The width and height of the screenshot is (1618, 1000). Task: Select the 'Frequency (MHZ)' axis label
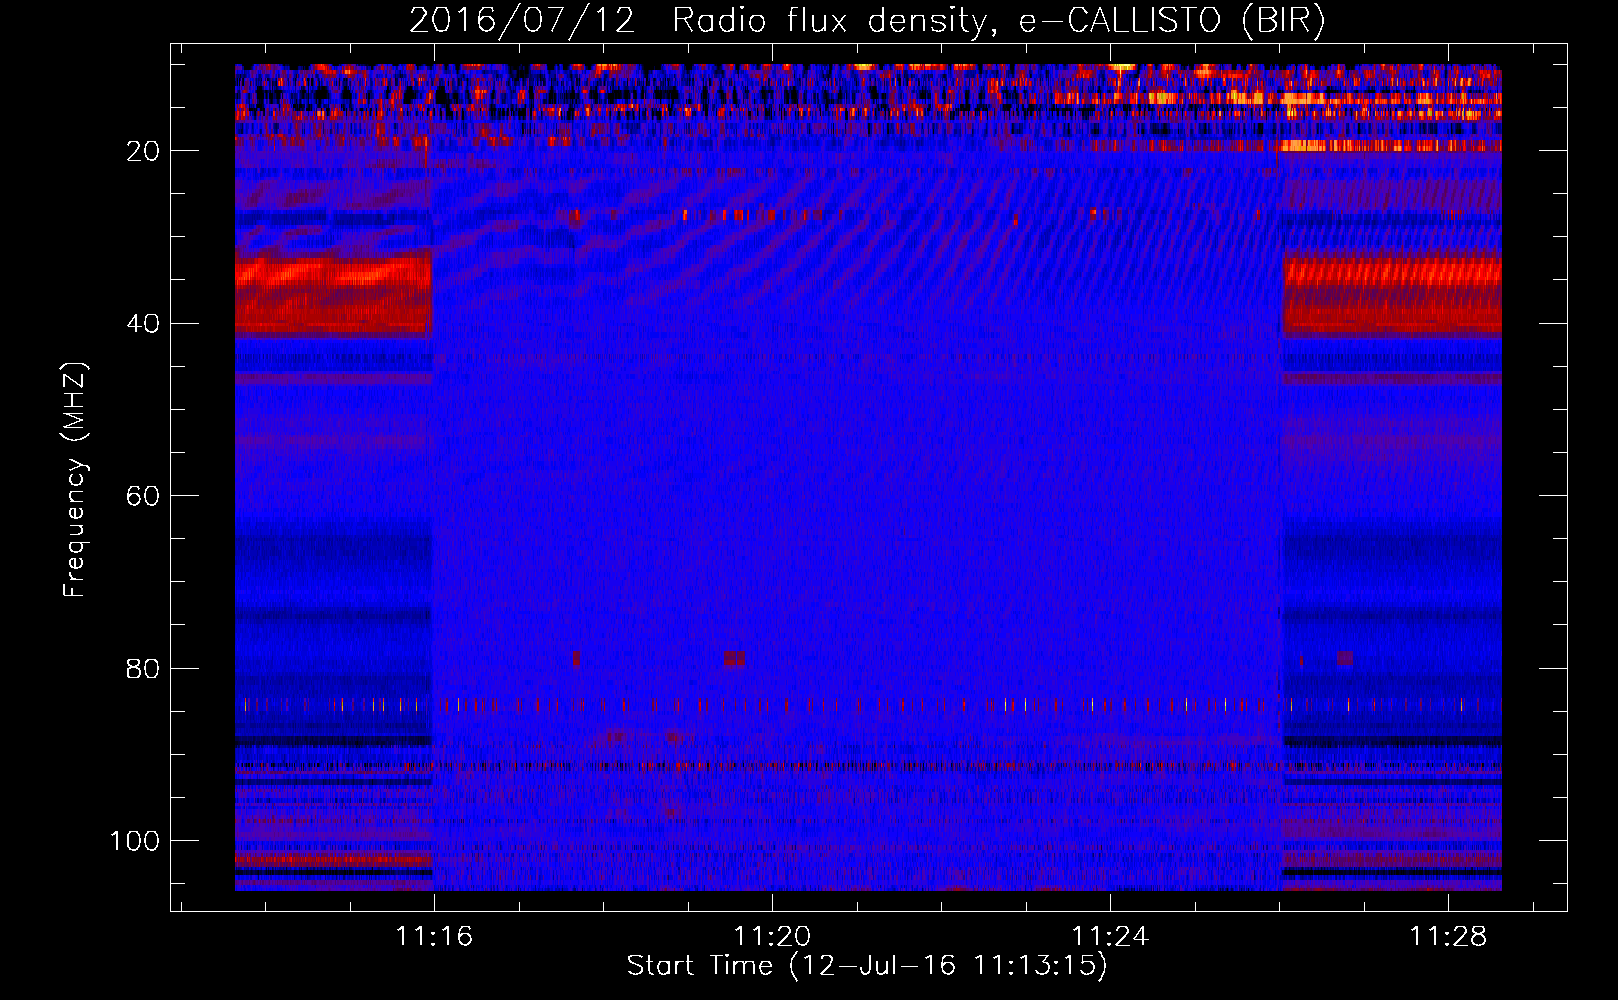point(75,480)
